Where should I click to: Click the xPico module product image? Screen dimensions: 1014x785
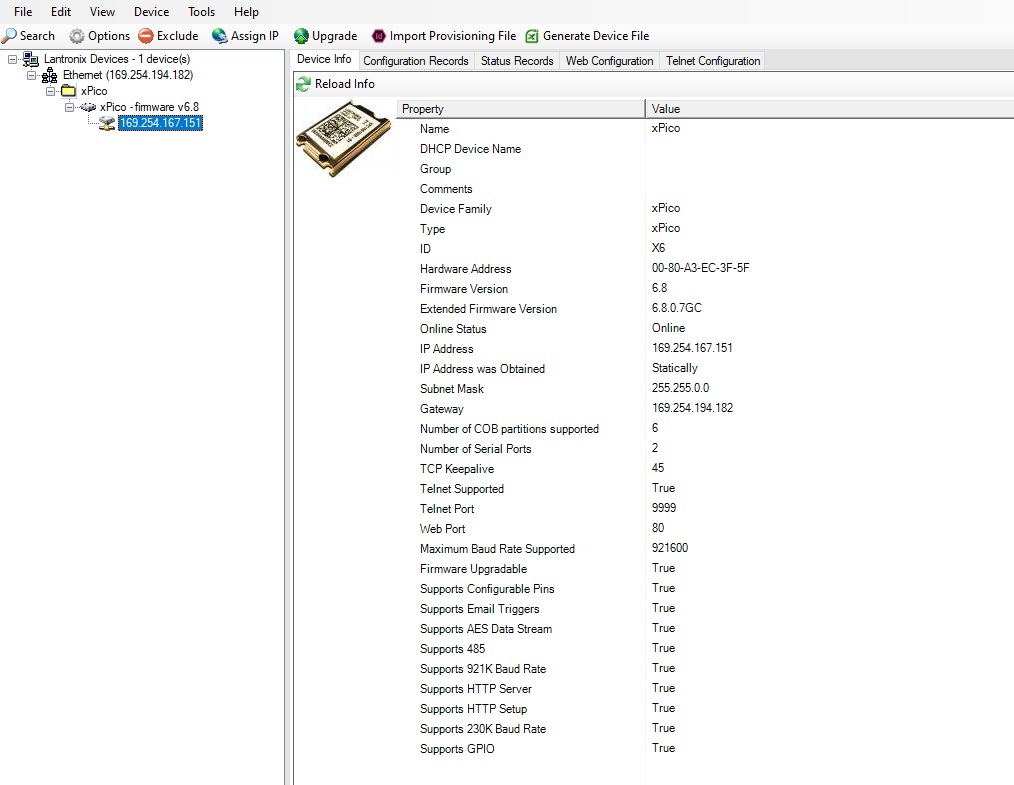[x=343, y=138]
